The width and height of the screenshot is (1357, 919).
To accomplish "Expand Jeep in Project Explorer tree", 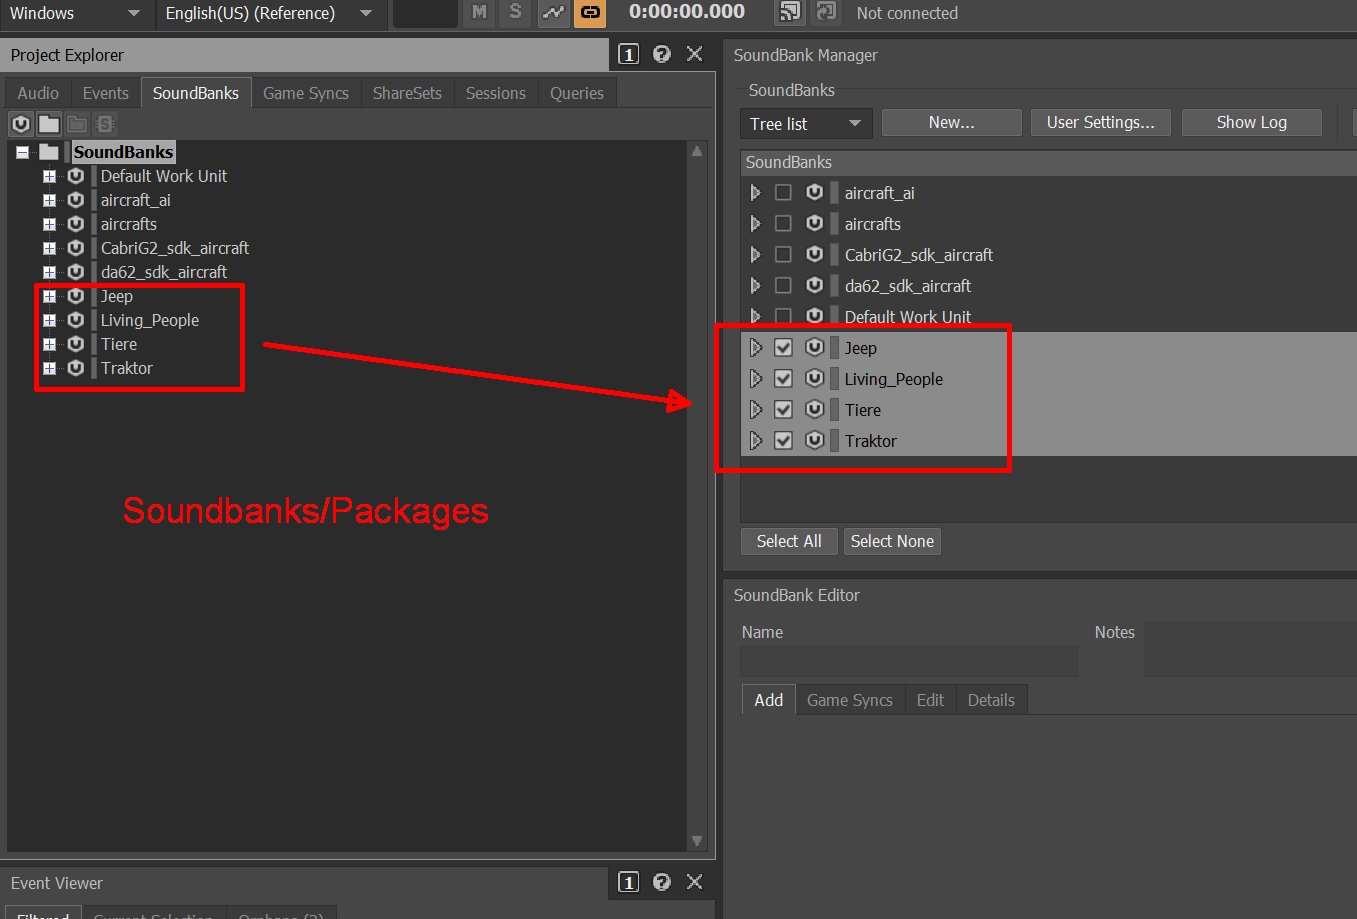I will [x=48, y=296].
